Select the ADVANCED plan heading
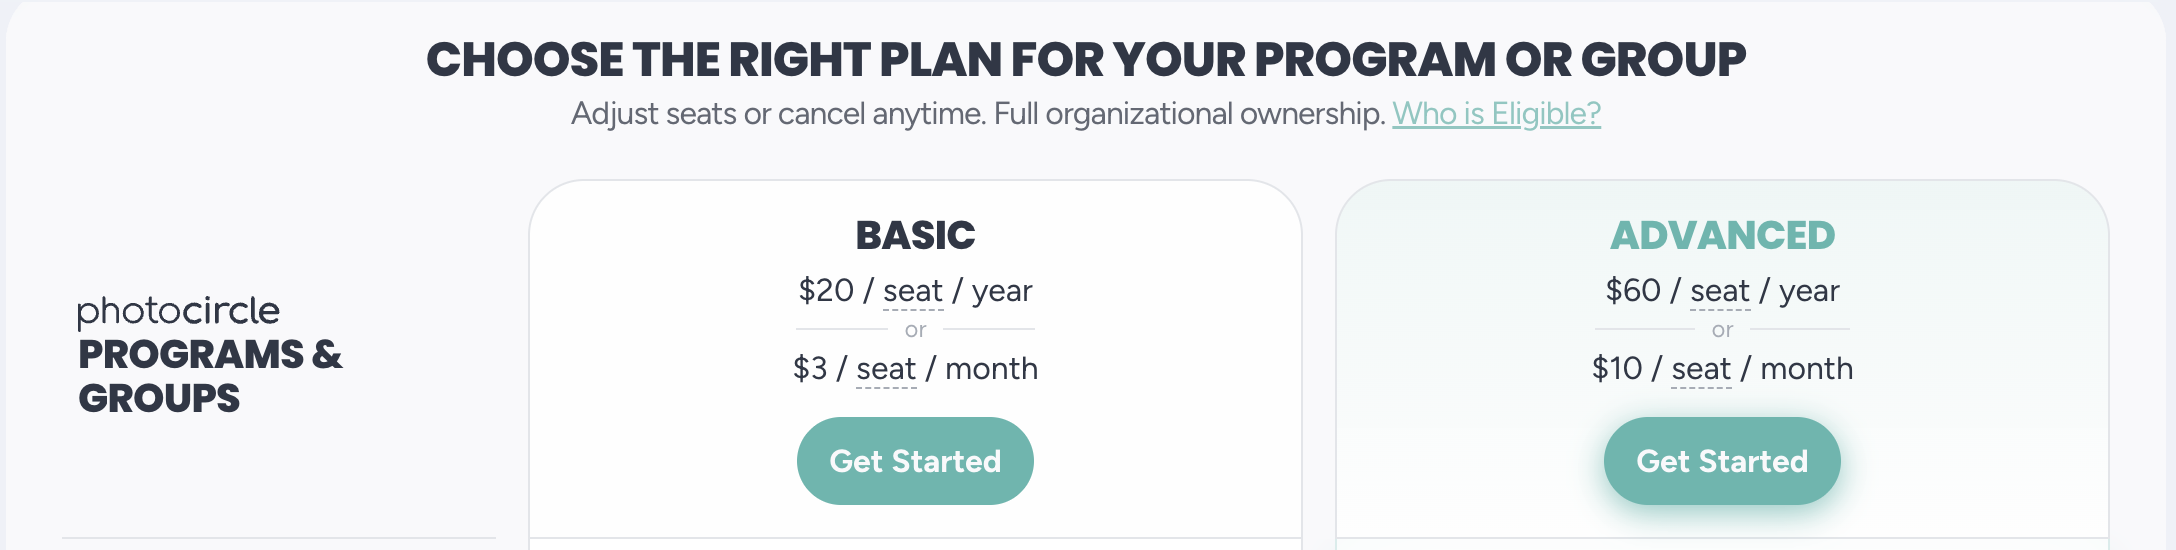This screenshot has width=2176, height=550. coord(1722,235)
